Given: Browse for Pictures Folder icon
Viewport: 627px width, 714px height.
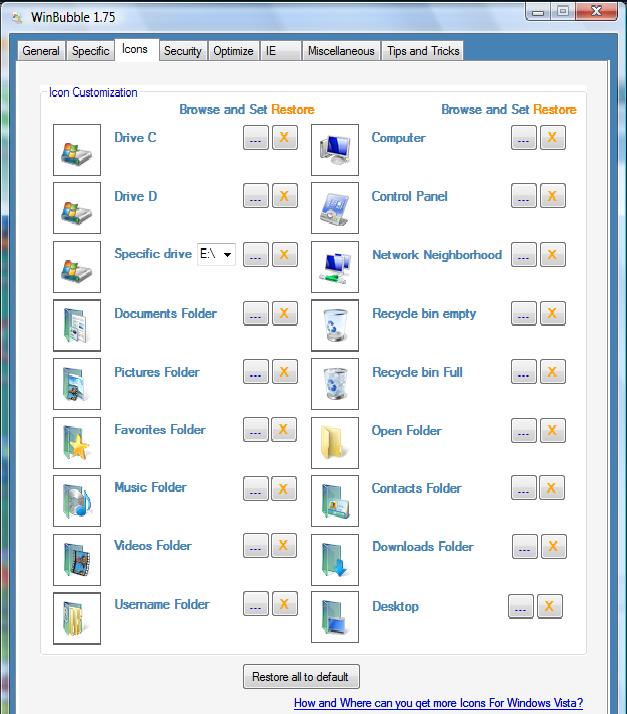Looking at the screenshot, I should (255, 372).
